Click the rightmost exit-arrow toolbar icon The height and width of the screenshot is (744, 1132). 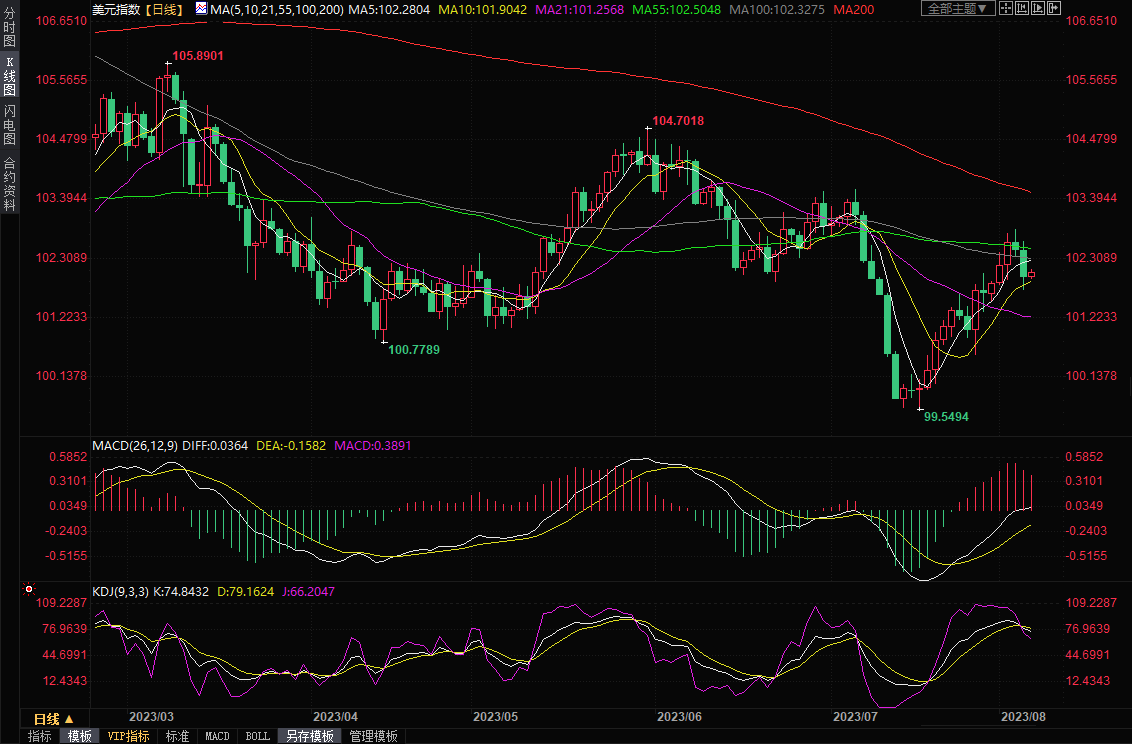click(1054, 8)
